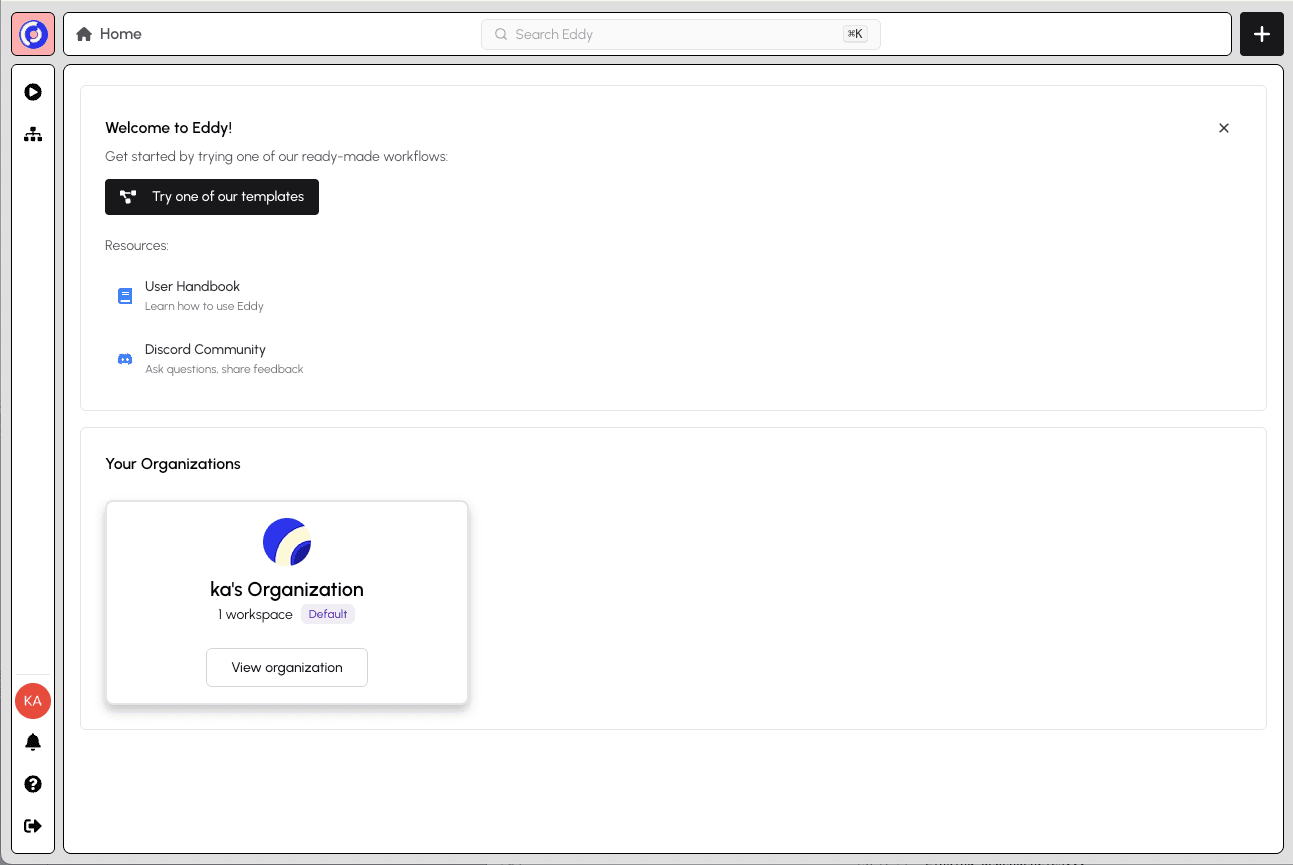Click the Discord icon next to Discord Community

click(124, 358)
